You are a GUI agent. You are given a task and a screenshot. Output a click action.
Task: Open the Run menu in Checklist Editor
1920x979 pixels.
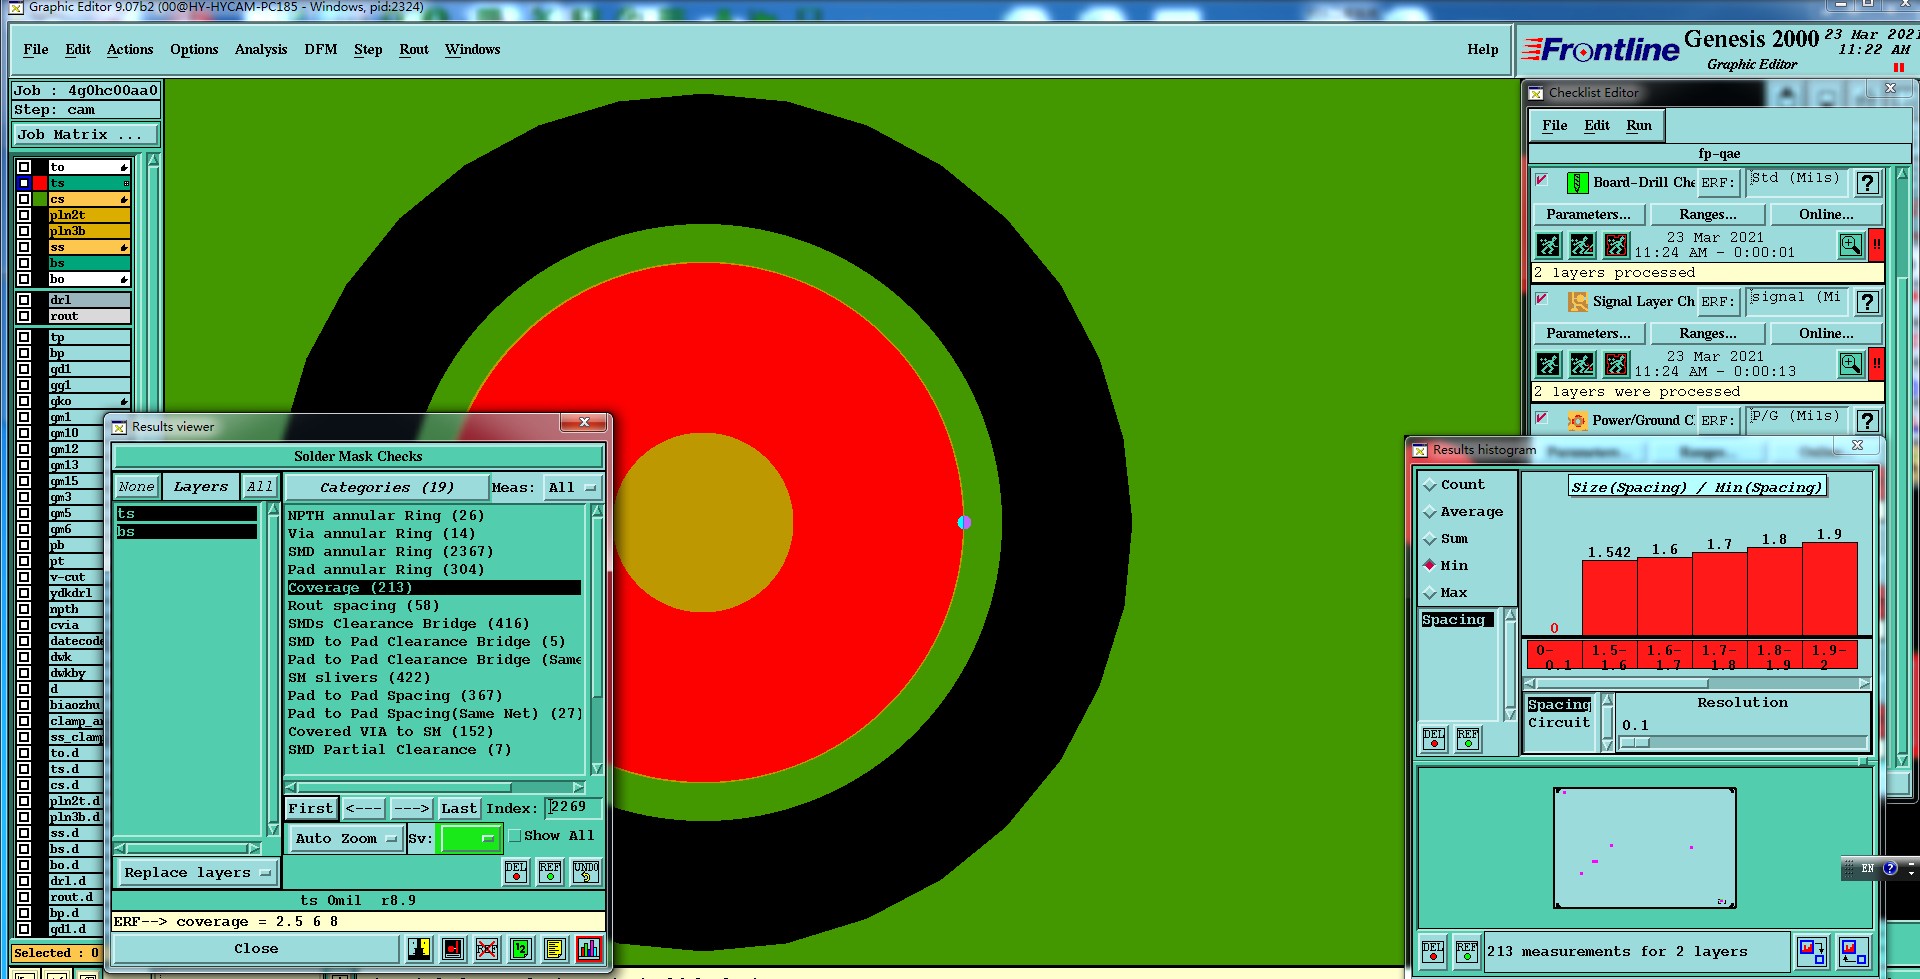(1639, 126)
